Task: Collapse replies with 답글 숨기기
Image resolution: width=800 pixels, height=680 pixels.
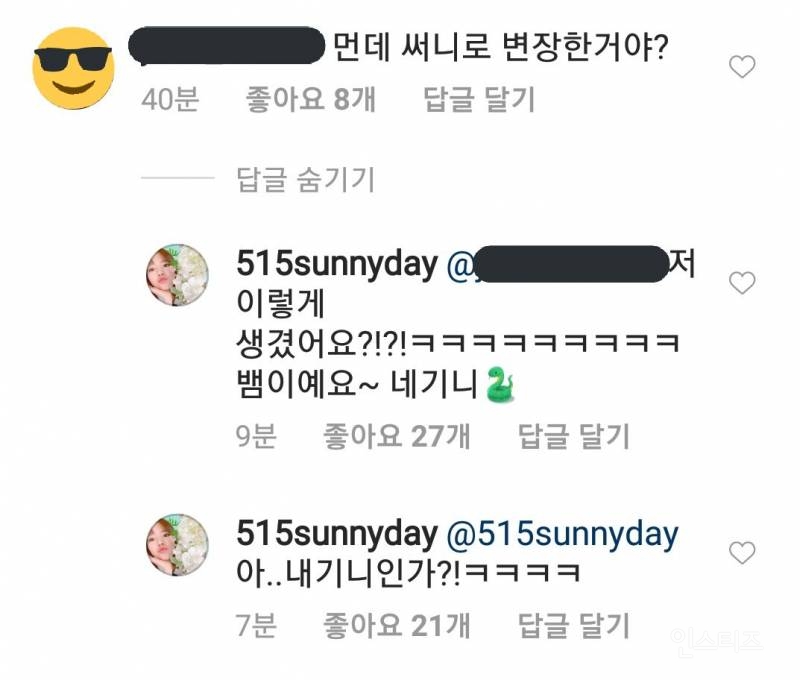Action: (x=306, y=180)
